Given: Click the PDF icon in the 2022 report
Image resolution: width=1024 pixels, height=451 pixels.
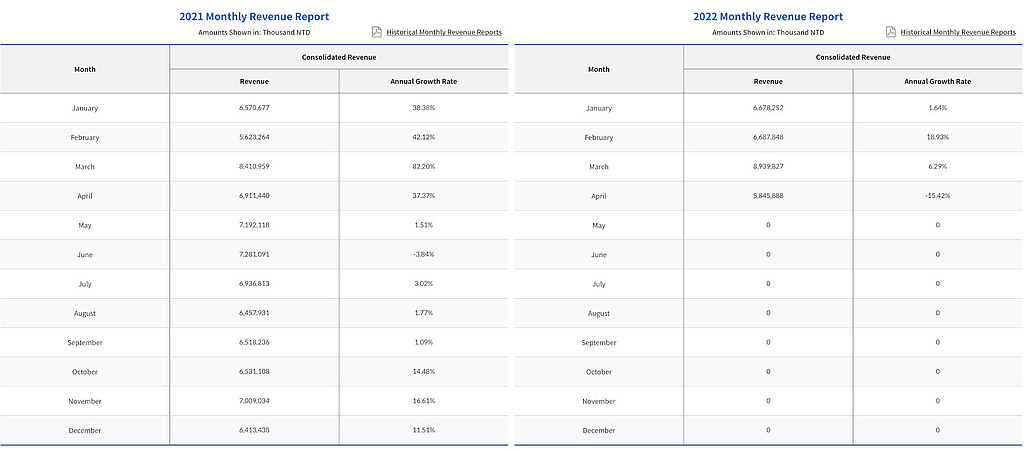Looking at the screenshot, I should (891, 32).
